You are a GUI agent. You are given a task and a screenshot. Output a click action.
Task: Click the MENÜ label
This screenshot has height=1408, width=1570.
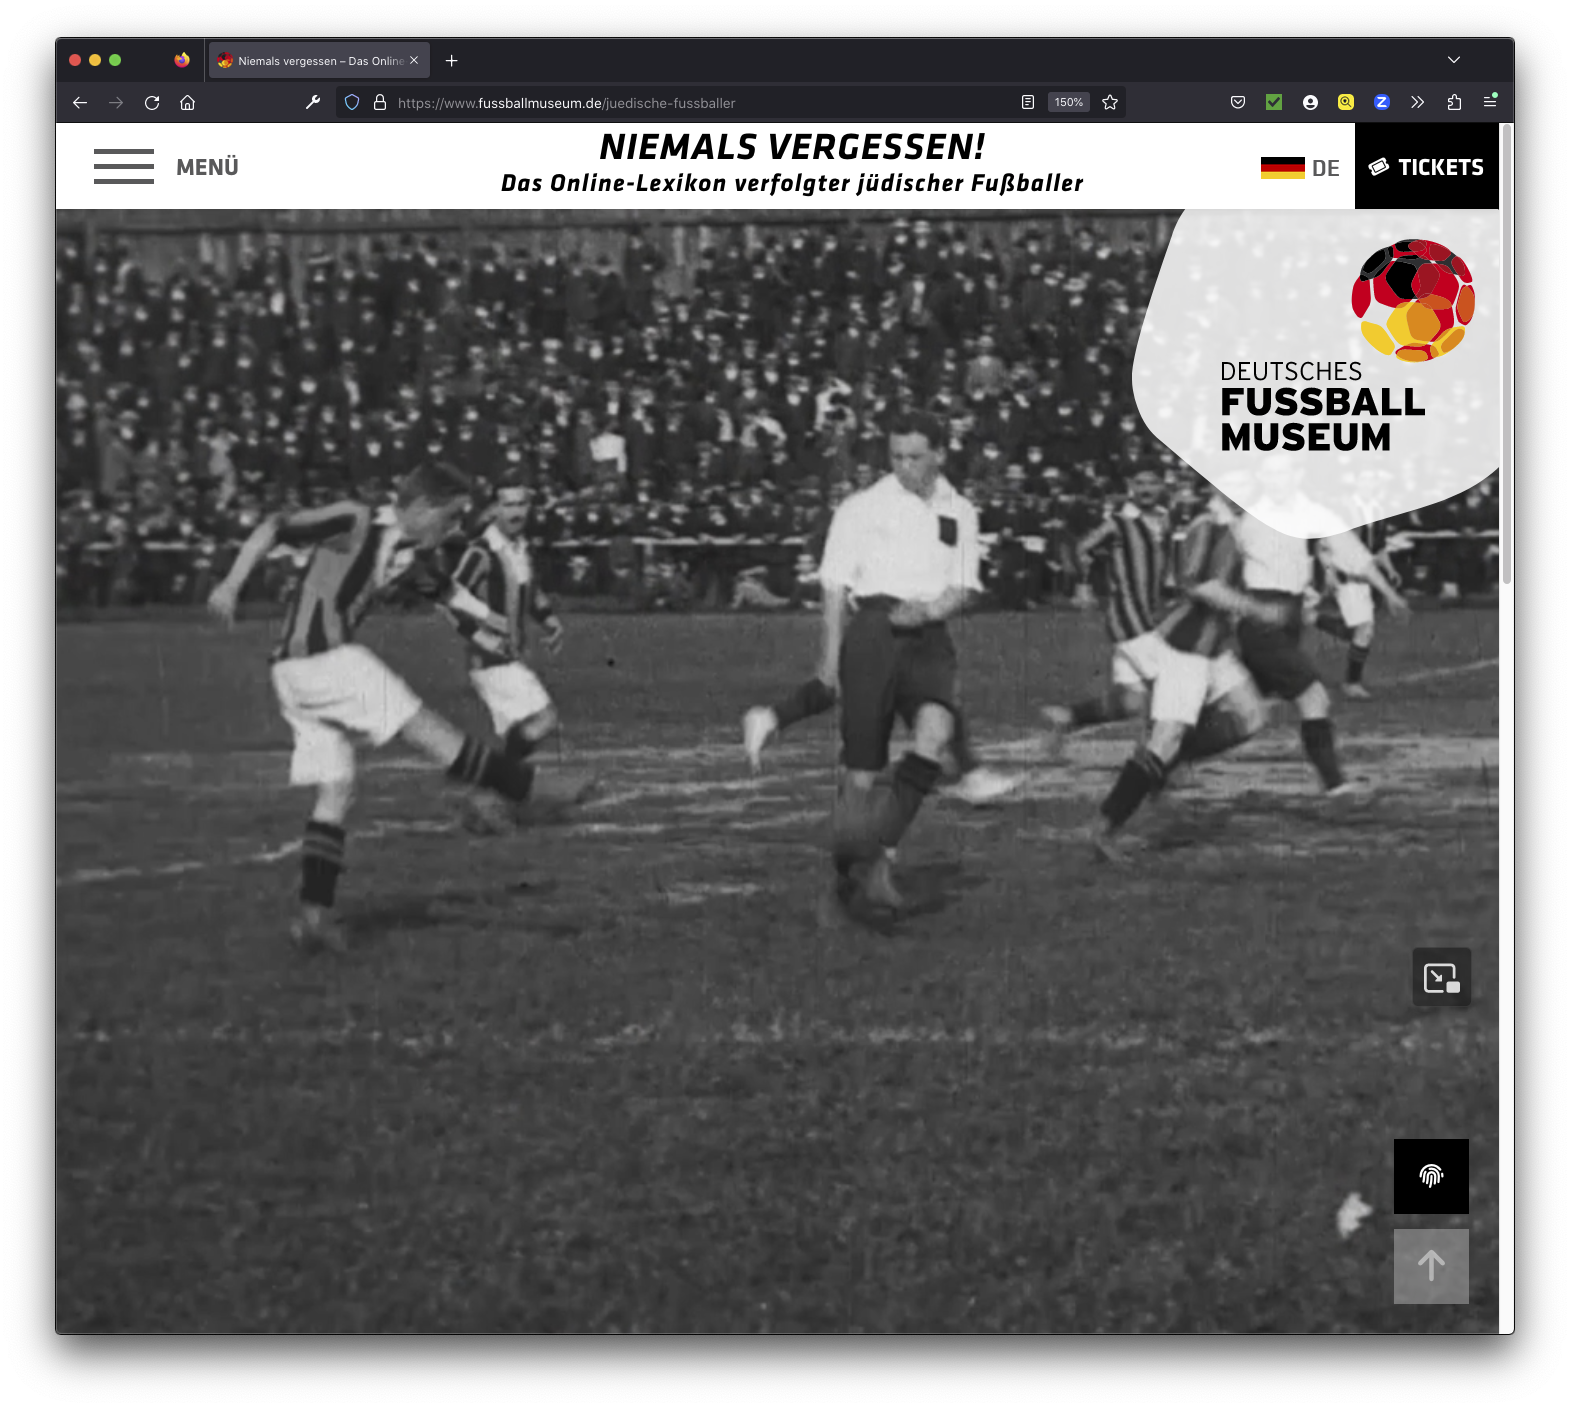[x=207, y=167]
